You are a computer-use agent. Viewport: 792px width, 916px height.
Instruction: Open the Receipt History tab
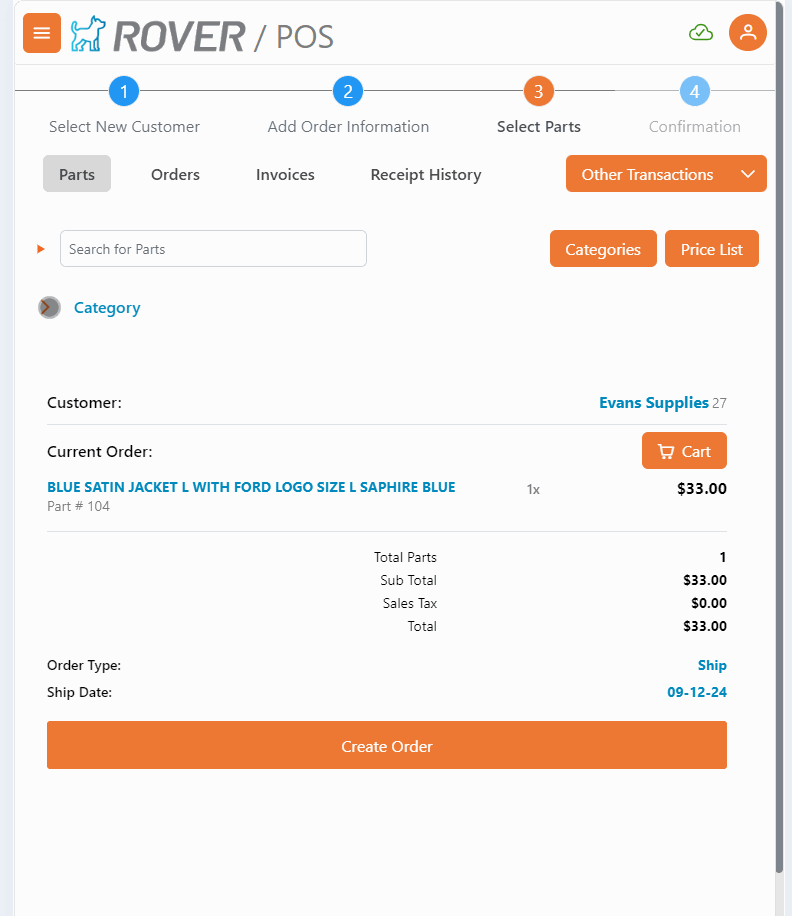click(x=426, y=174)
